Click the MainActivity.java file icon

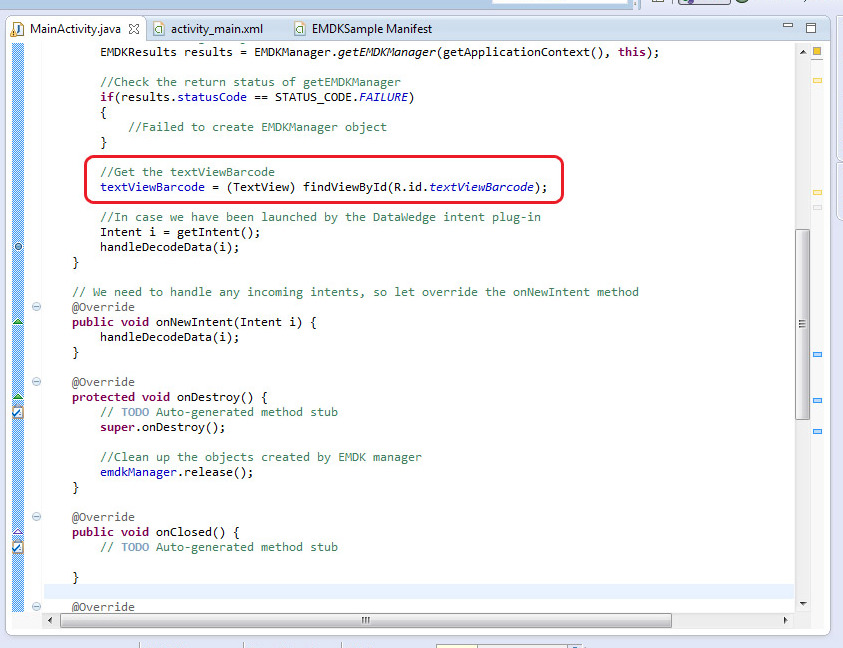pos(17,29)
